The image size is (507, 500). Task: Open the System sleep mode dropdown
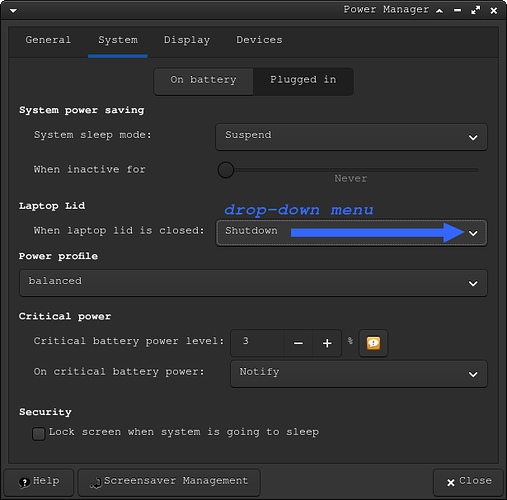(x=351, y=137)
